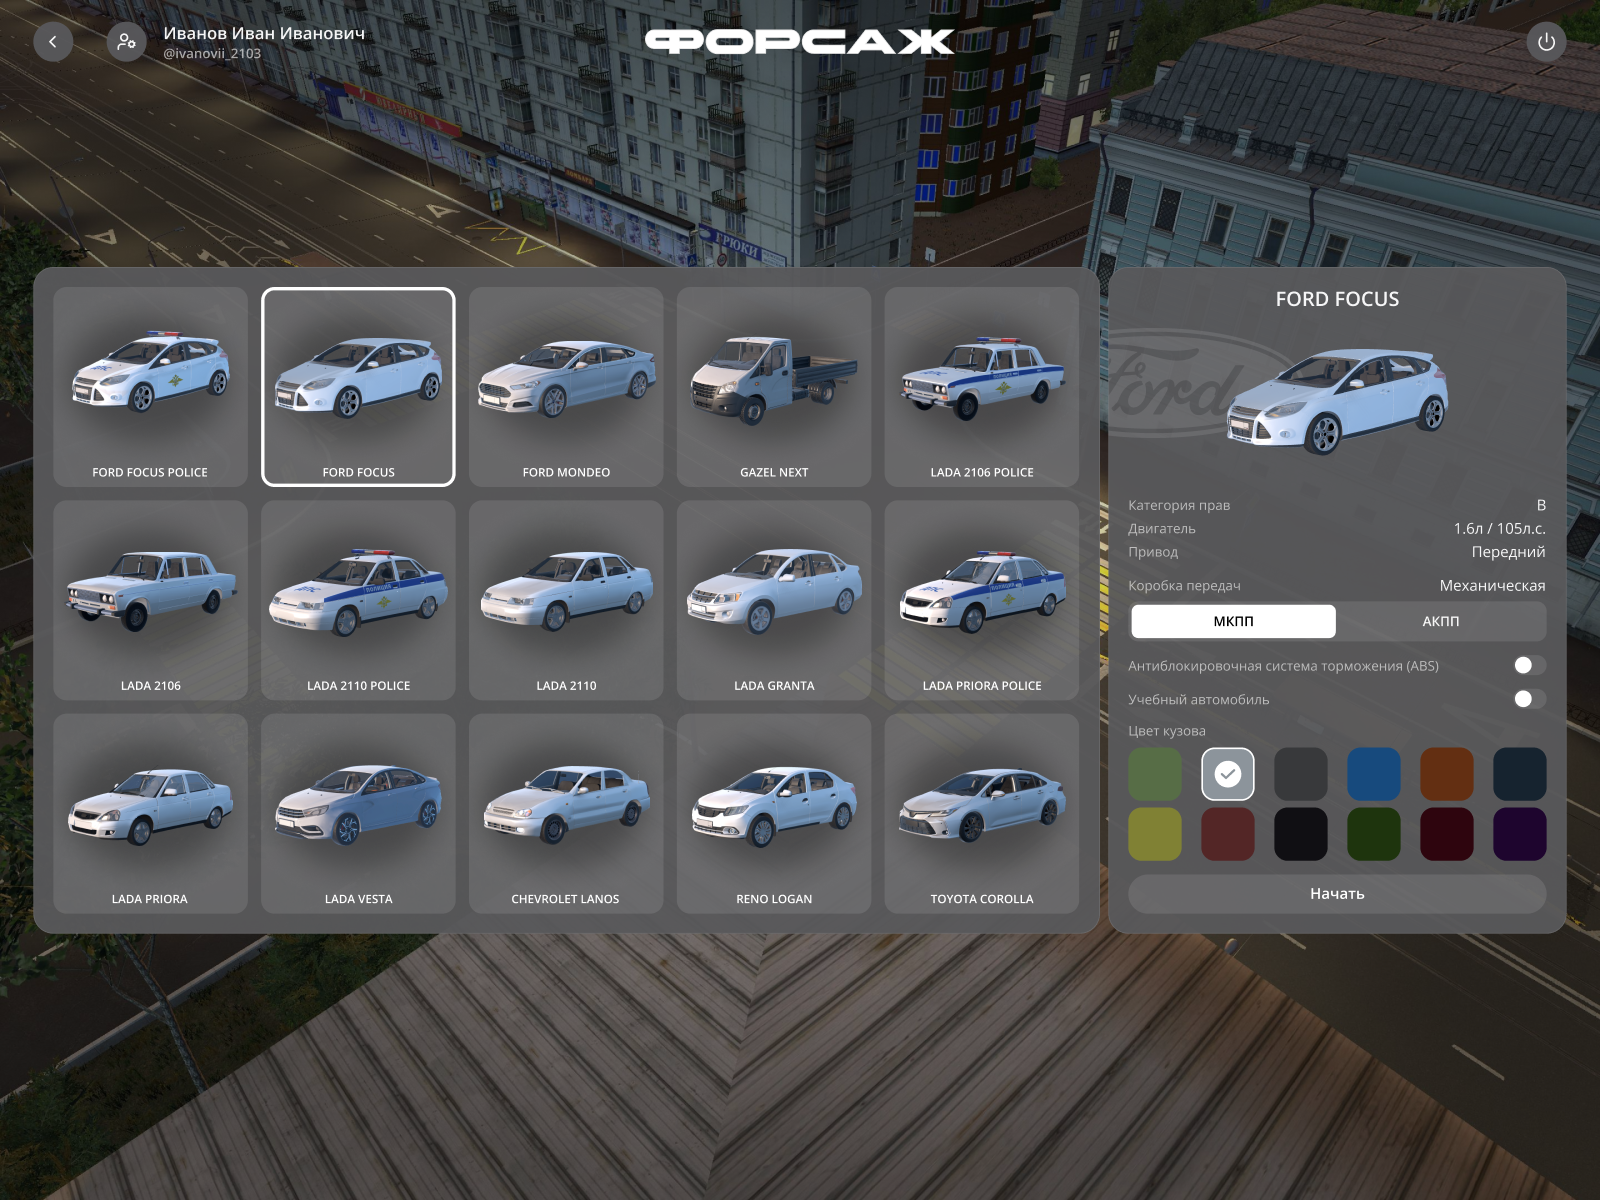This screenshot has height=1200, width=1600.
Task: Click the power exit icon
Action: tap(1546, 42)
